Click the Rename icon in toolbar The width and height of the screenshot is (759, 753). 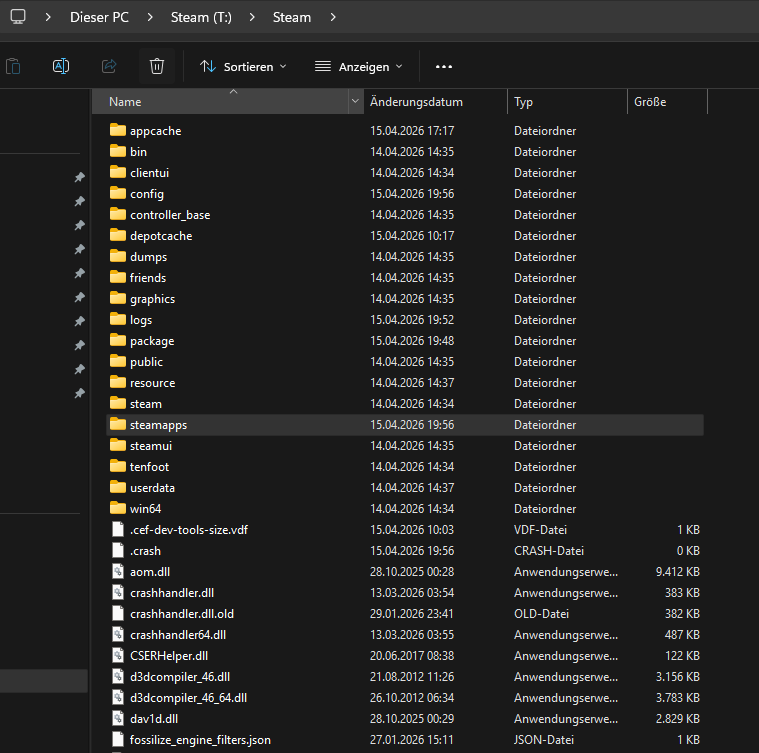(x=61, y=66)
